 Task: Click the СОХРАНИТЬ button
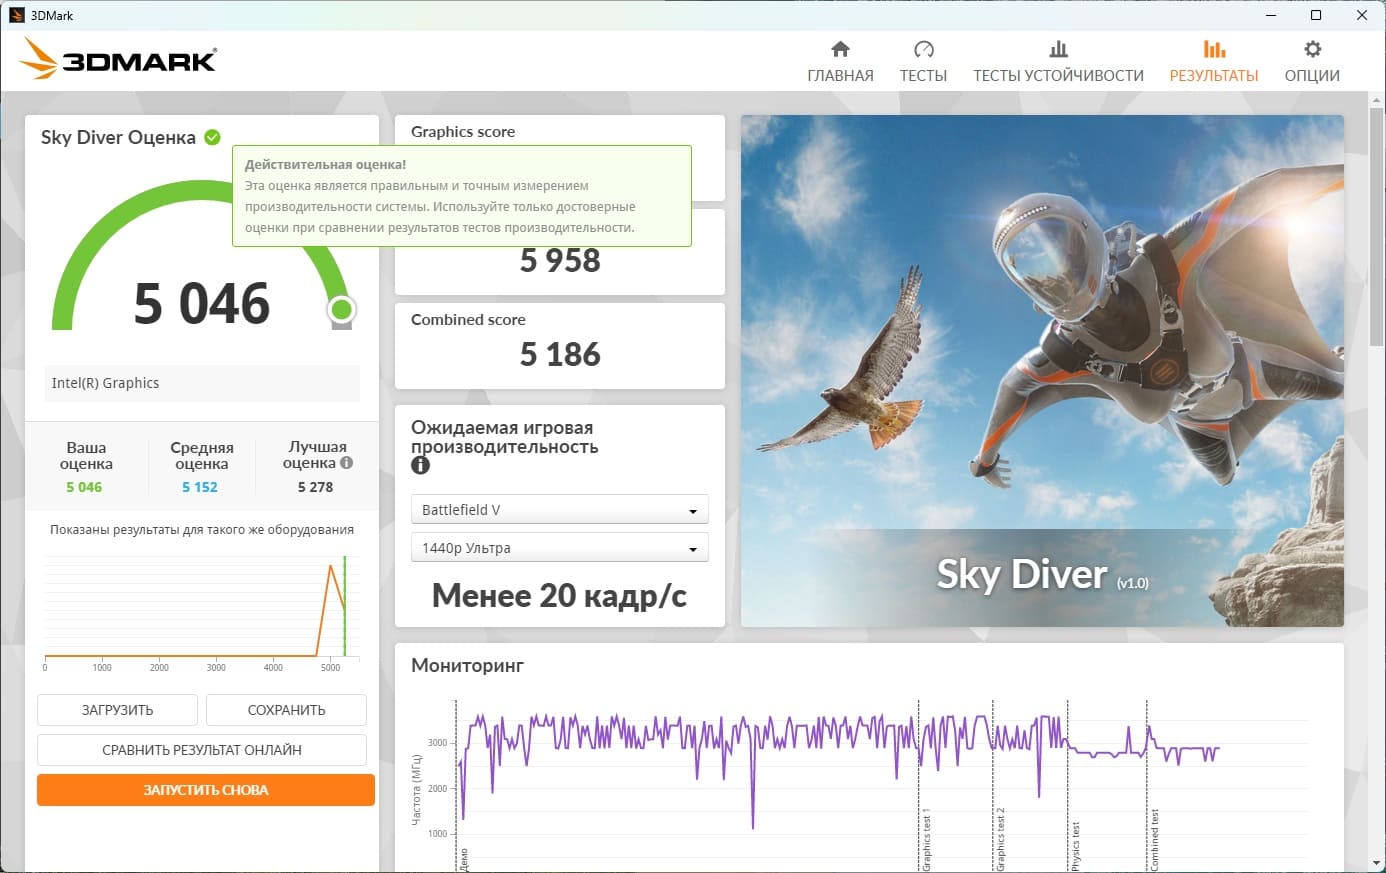coord(286,710)
